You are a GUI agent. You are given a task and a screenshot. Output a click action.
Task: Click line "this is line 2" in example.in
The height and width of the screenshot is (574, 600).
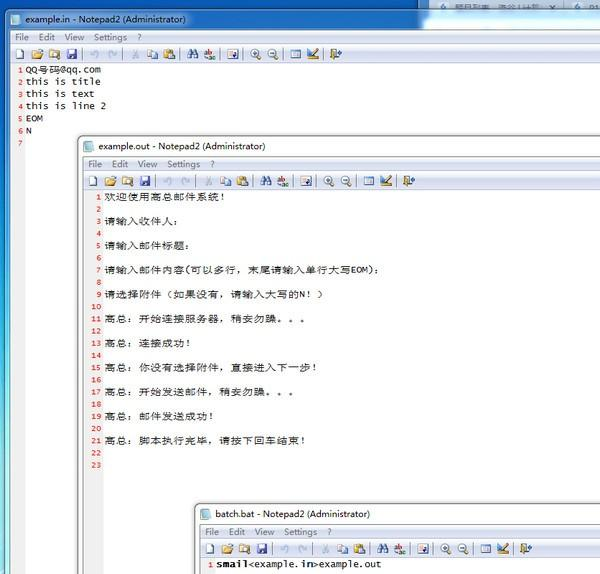65,106
